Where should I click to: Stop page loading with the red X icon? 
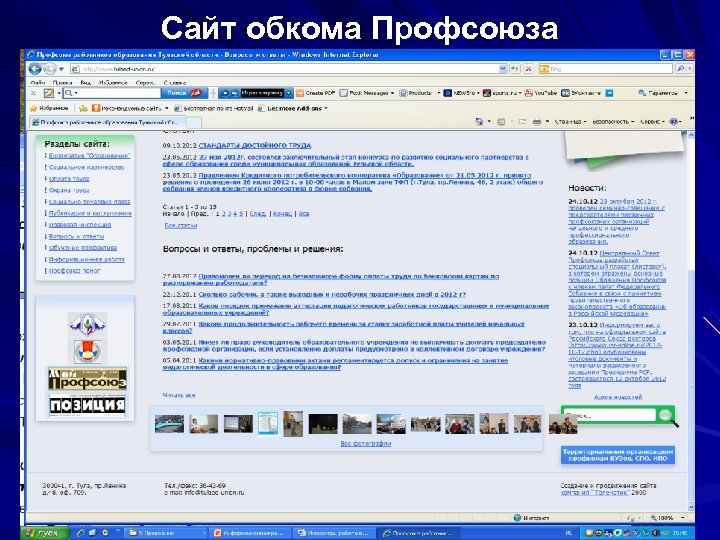coord(529,69)
